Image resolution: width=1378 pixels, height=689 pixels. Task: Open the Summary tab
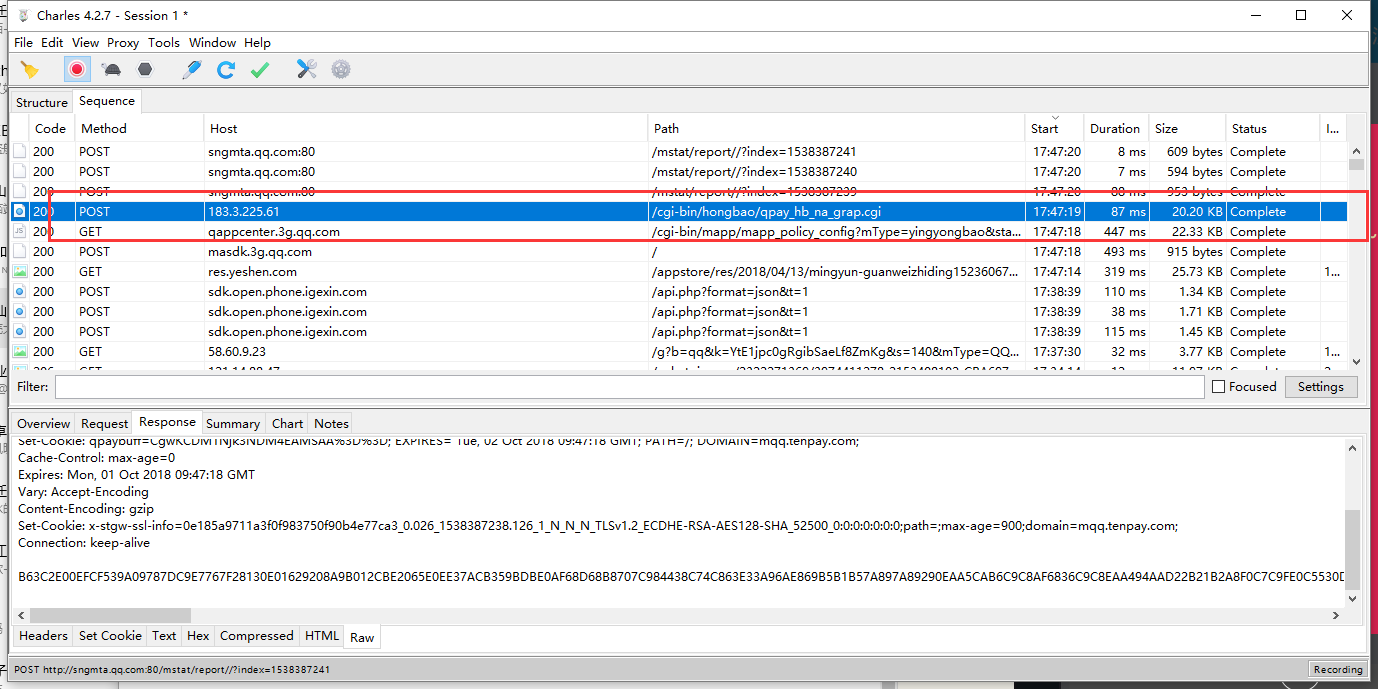click(233, 424)
